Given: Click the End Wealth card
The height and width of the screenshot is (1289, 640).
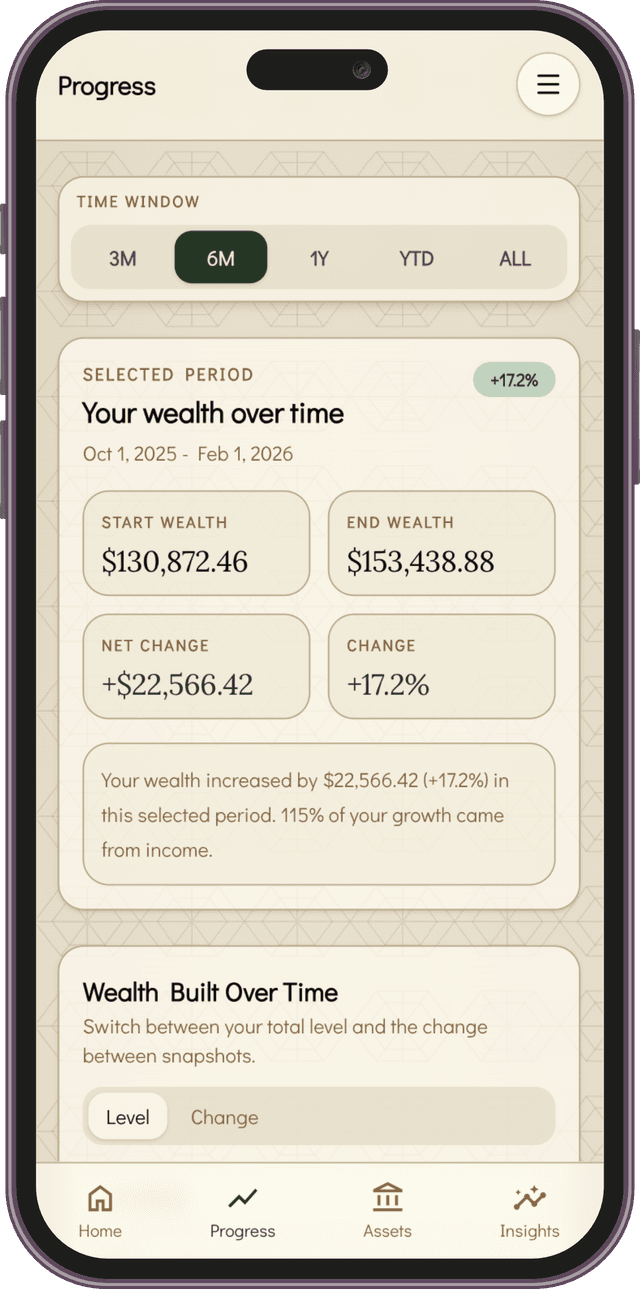Looking at the screenshot, I should pos(441,543).
